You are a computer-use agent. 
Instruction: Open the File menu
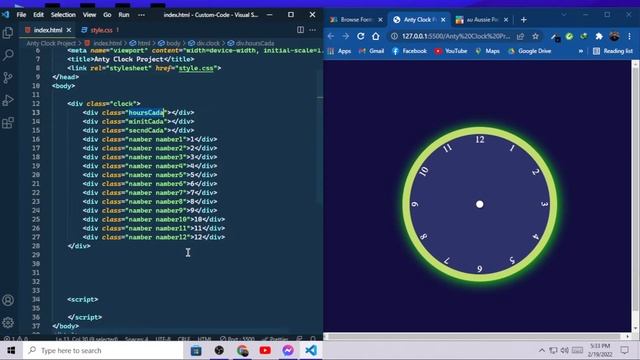(x=21, y=15)
